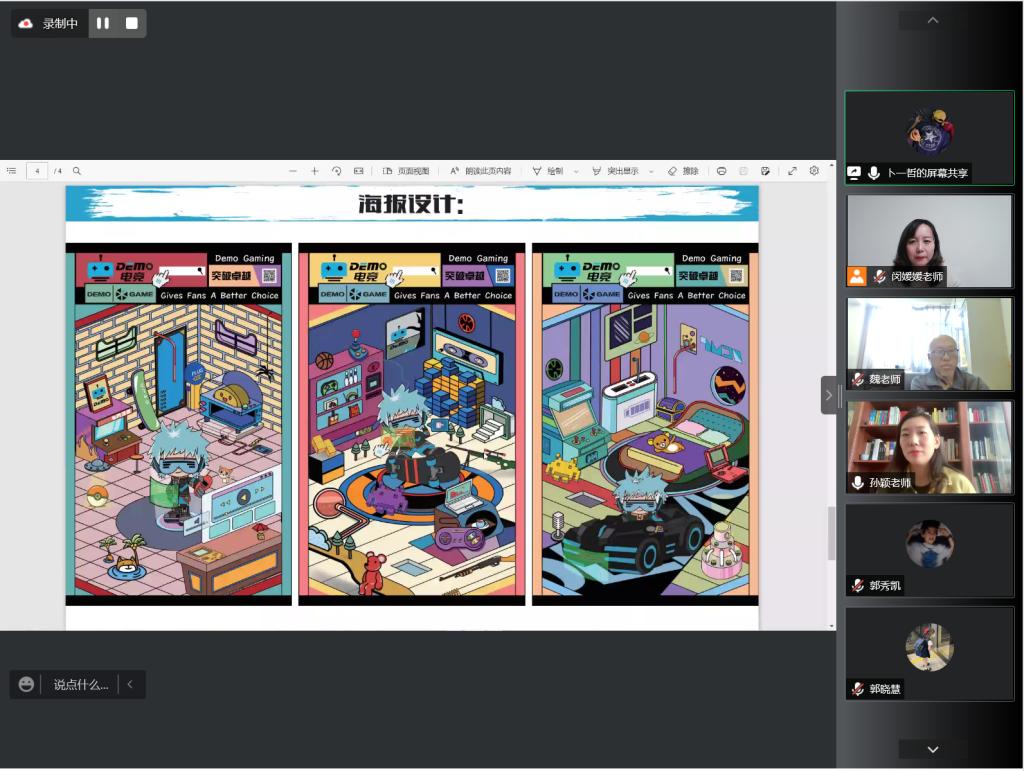Zoom out the PDF with minus icon

[293, 171]
